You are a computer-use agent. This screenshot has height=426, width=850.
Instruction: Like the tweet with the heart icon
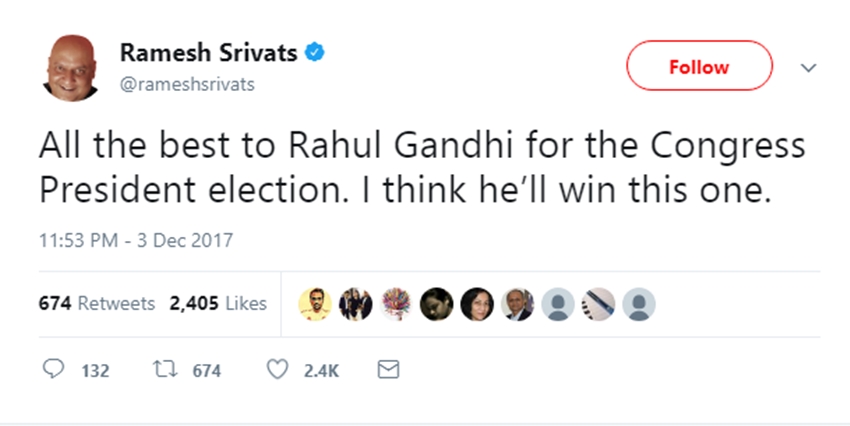pos(277,371)
